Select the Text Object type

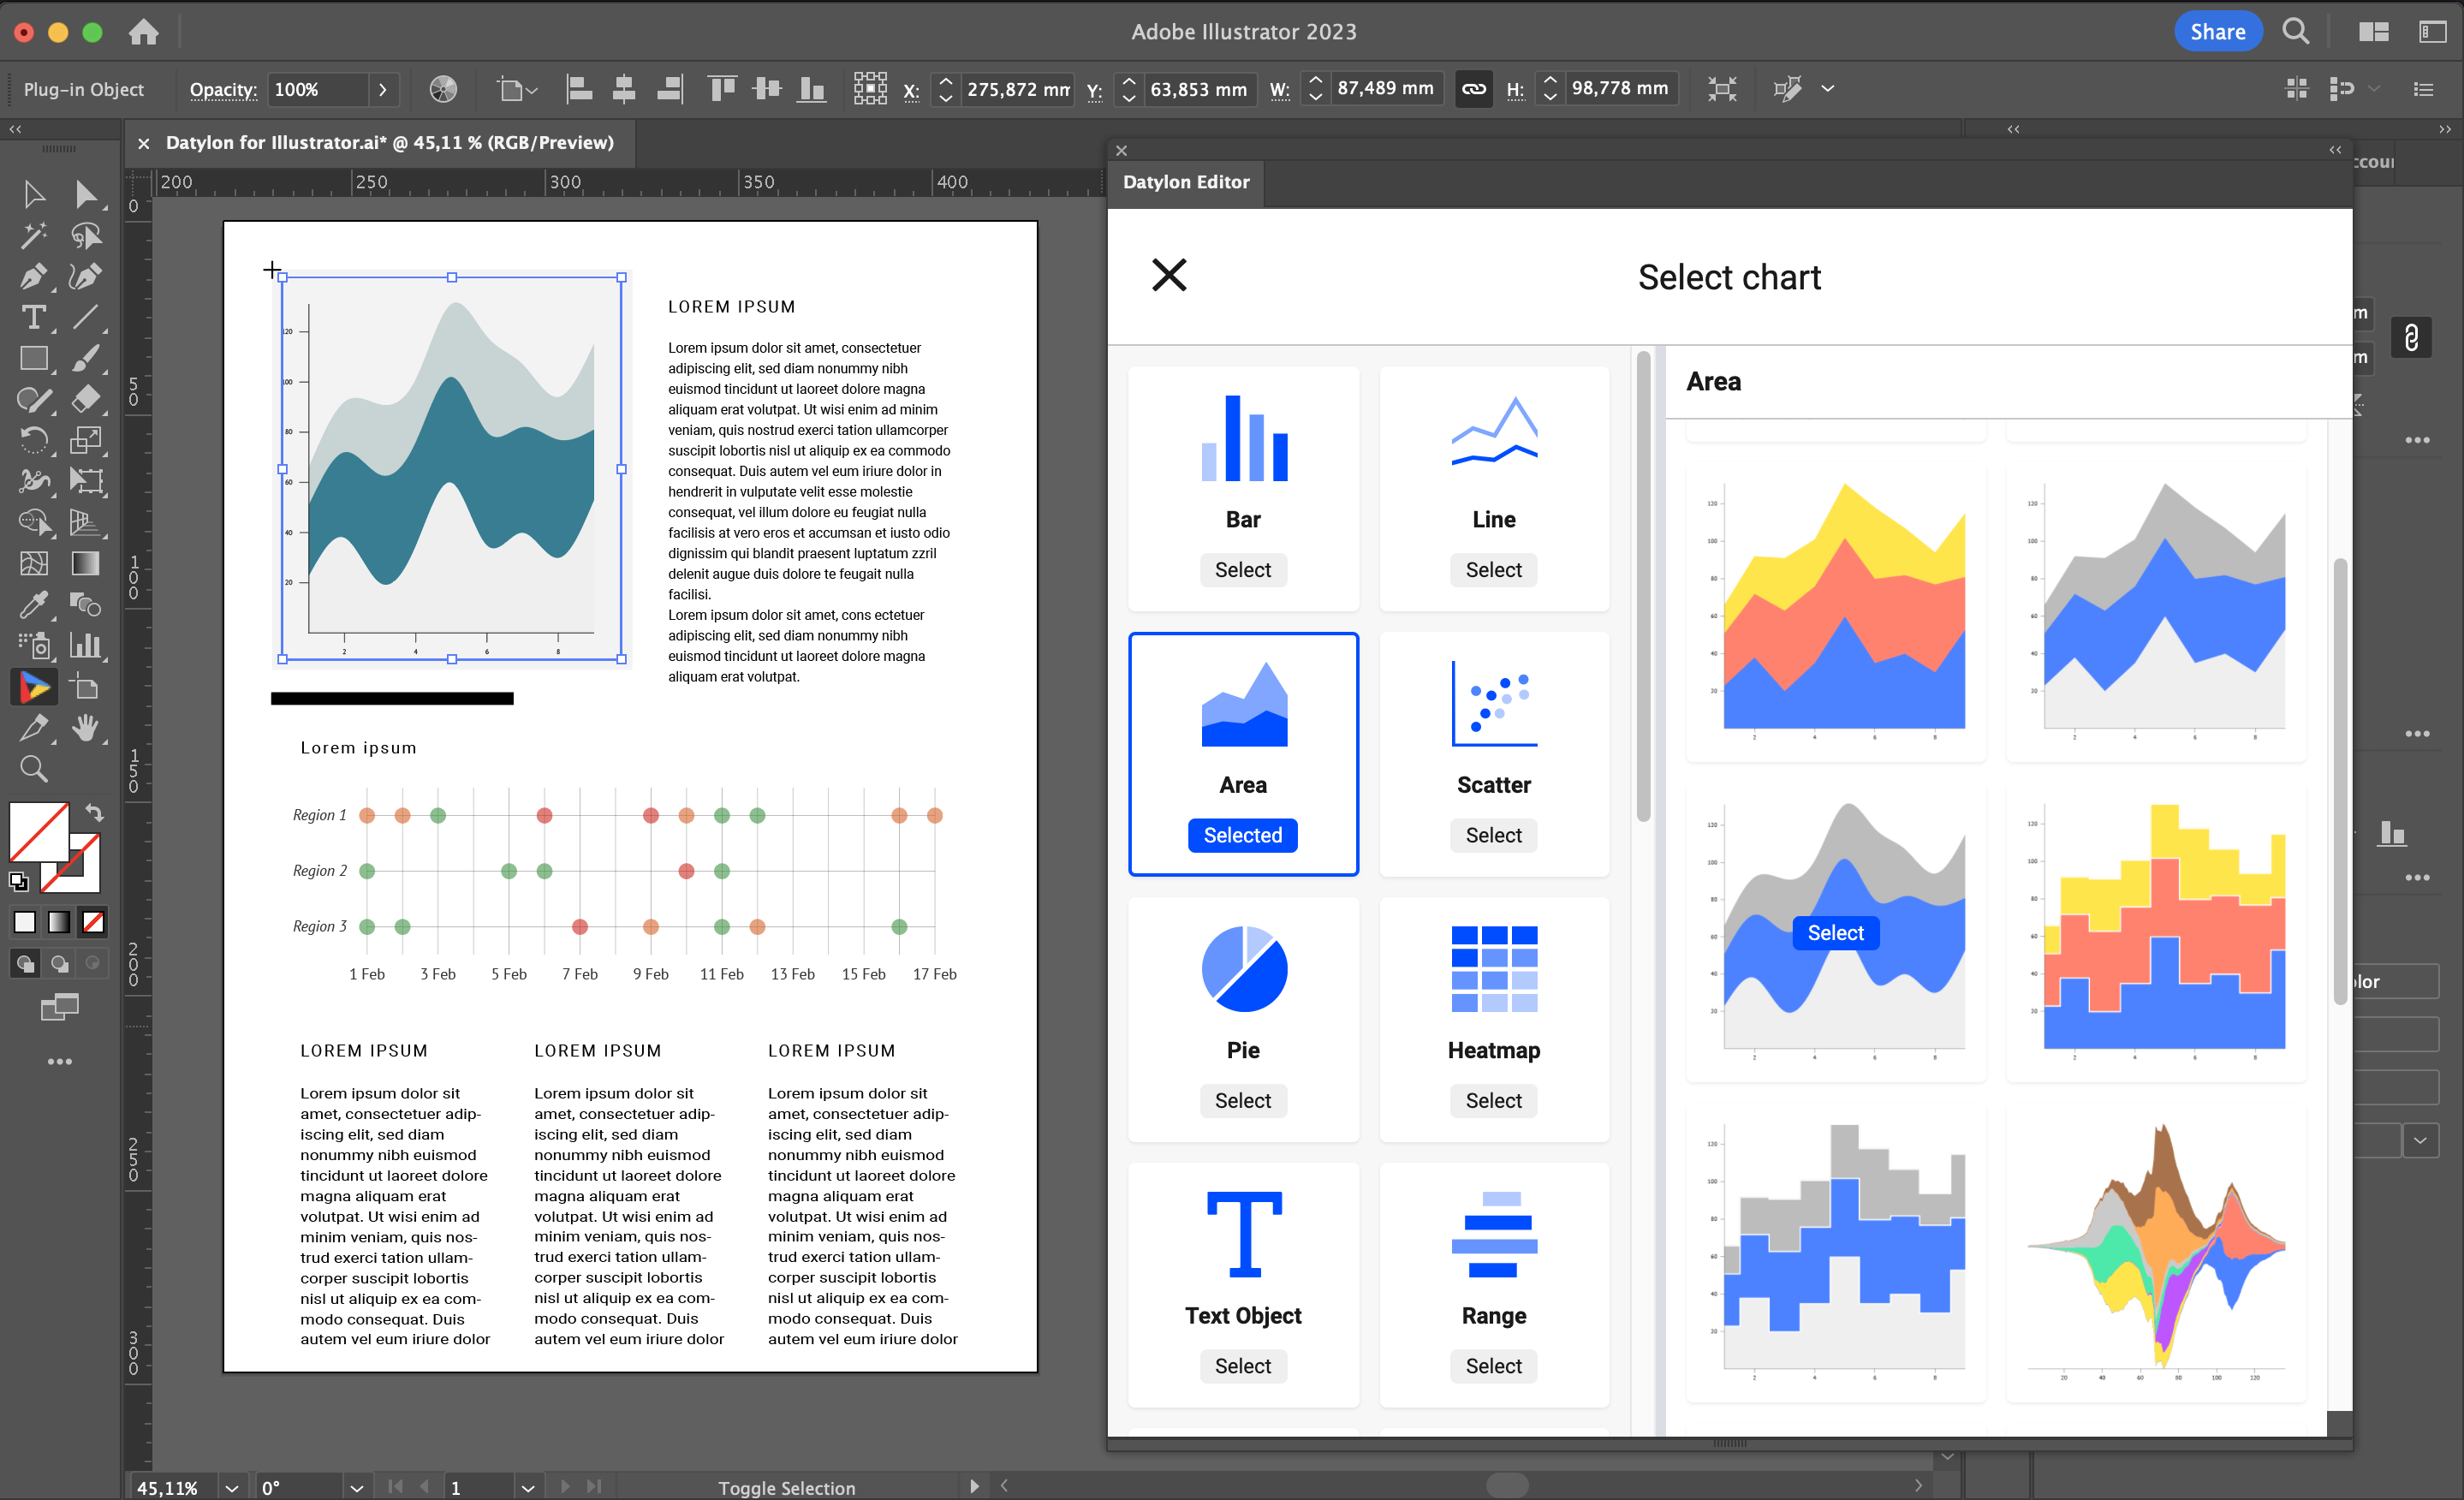[x=1242, y=1365]
